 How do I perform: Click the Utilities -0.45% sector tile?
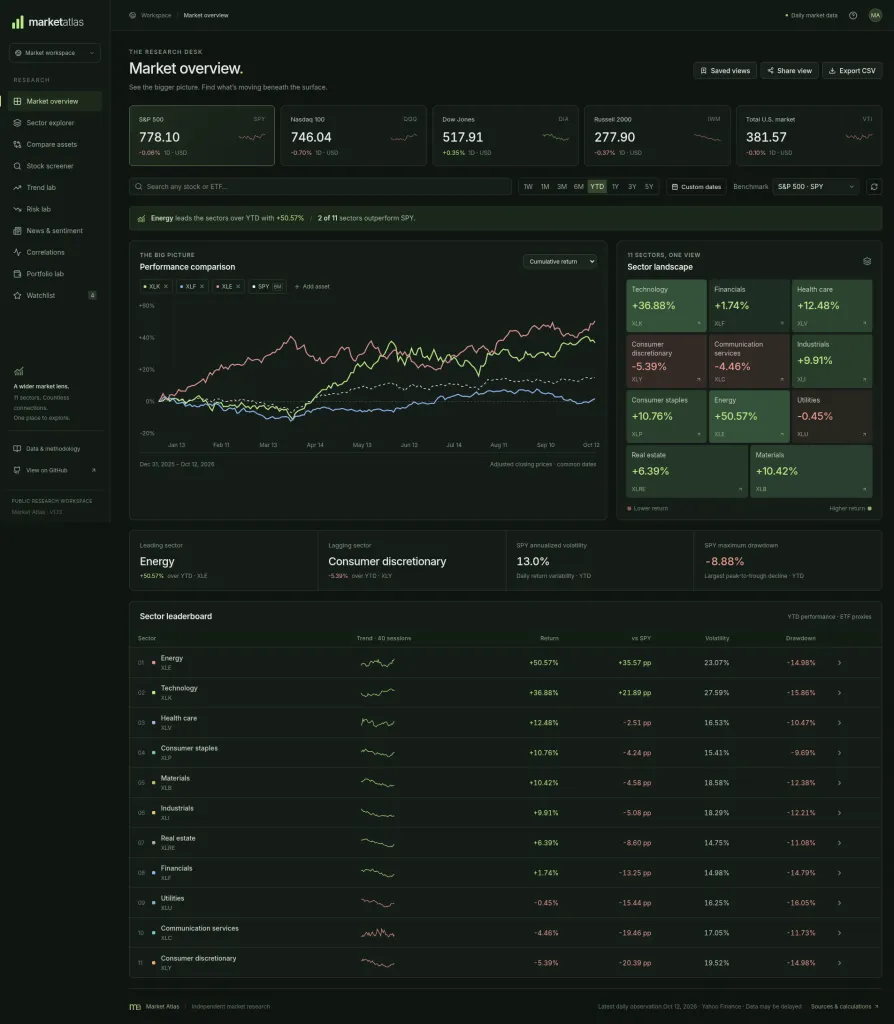pyautogui.click(x=832, y=416)
